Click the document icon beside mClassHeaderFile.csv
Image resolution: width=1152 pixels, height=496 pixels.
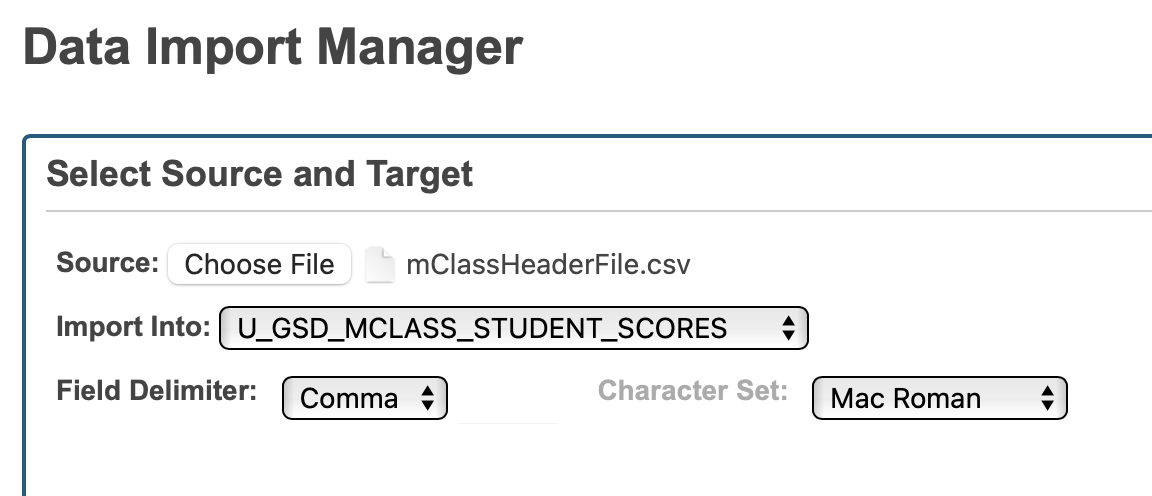pos(380,265)
